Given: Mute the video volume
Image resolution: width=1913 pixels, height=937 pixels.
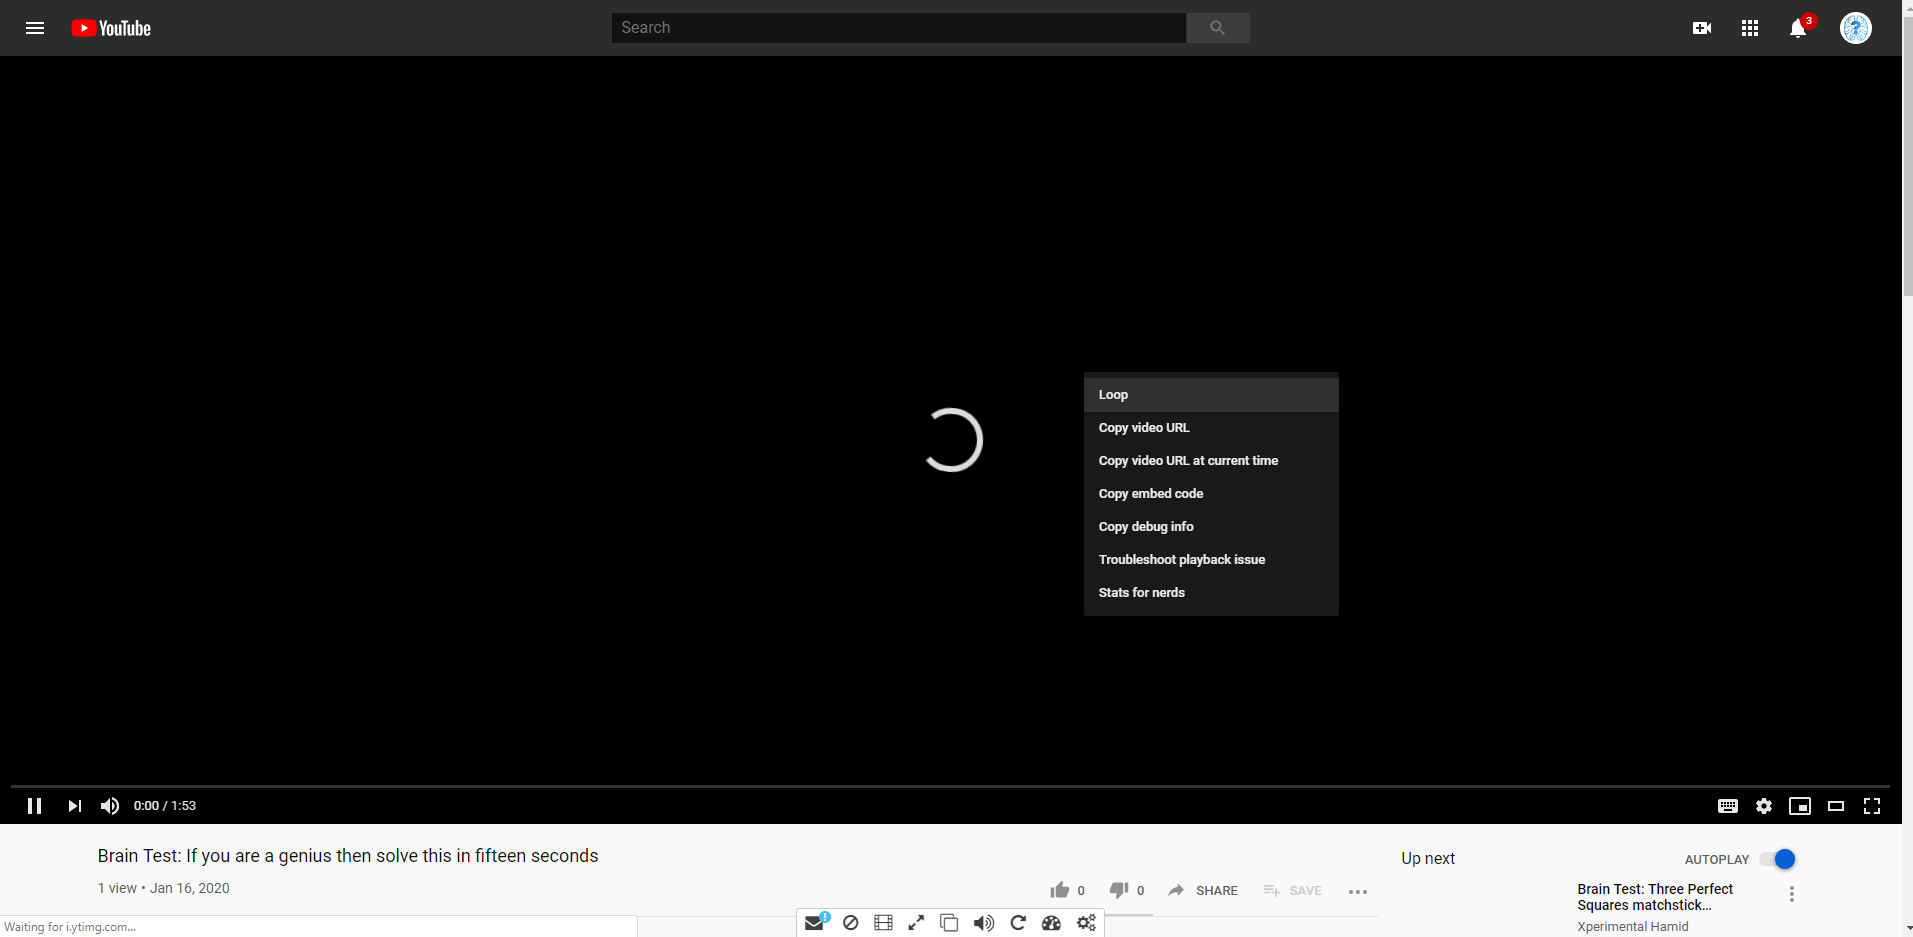Looking at the screenshot, I should (x=108, y=806).
